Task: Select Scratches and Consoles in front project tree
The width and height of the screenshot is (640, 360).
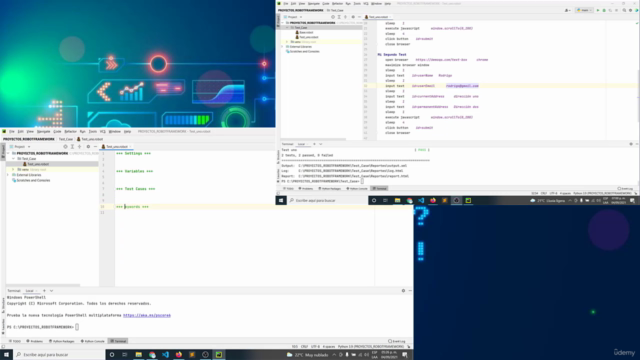Action: coord(31,180)
